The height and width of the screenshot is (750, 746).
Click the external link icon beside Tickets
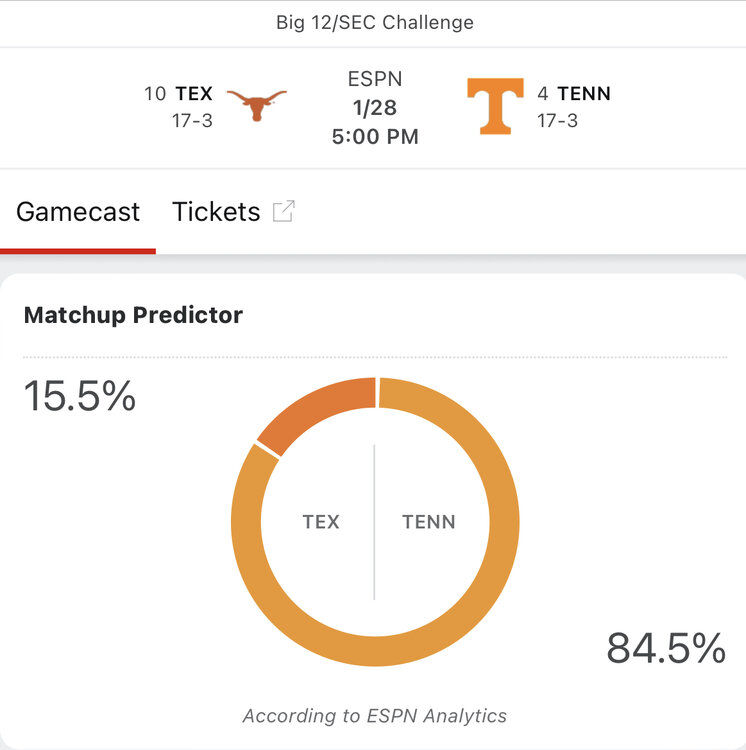pyautogui.click(x=284, y=211)
